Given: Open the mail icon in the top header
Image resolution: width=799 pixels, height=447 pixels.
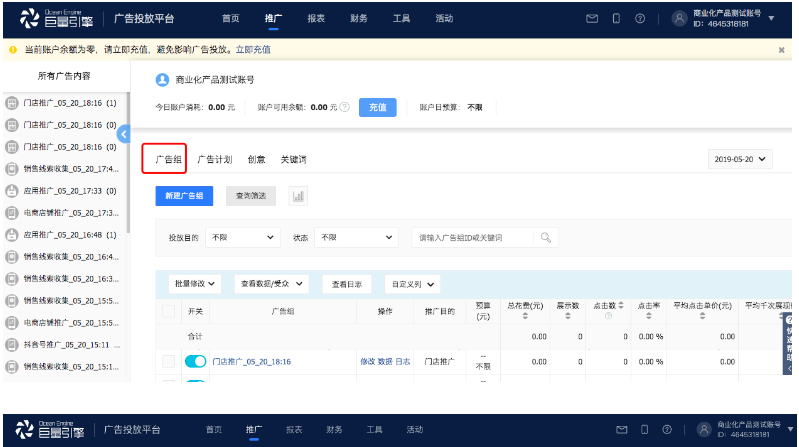Looking at the screenshot, I should pos(592,19).
